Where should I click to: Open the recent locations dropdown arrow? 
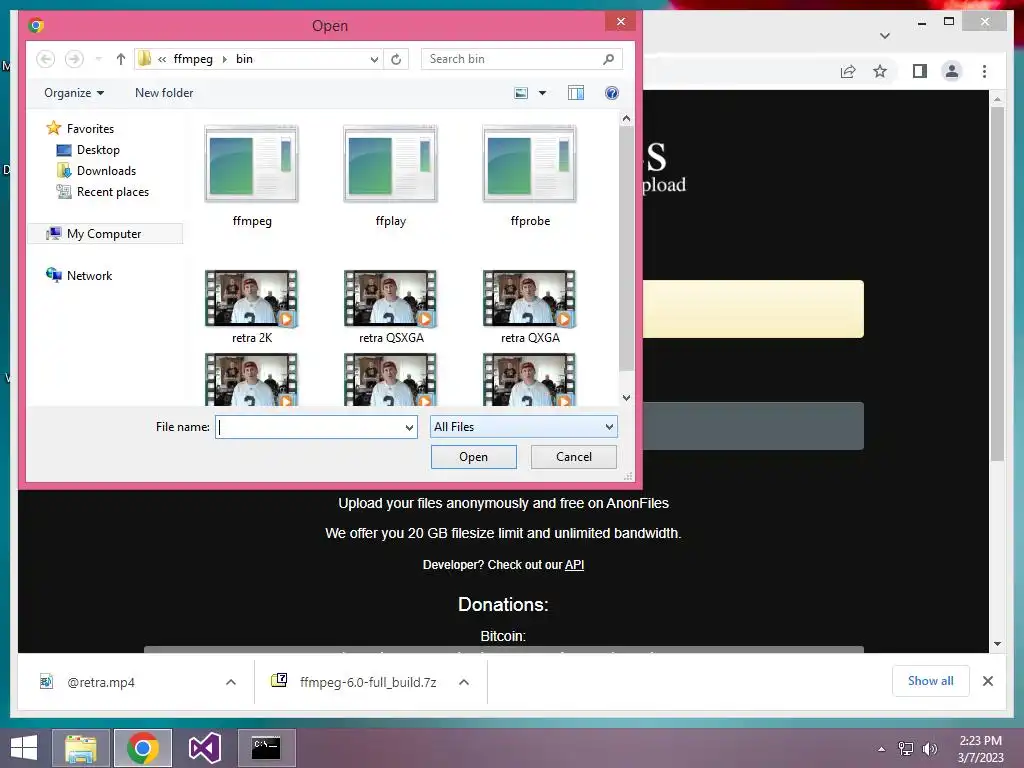pos(99,59)
